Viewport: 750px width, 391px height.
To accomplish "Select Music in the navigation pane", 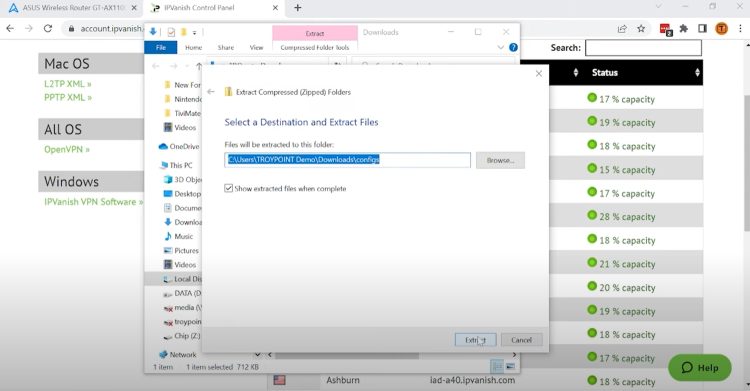I will point(178,236).
